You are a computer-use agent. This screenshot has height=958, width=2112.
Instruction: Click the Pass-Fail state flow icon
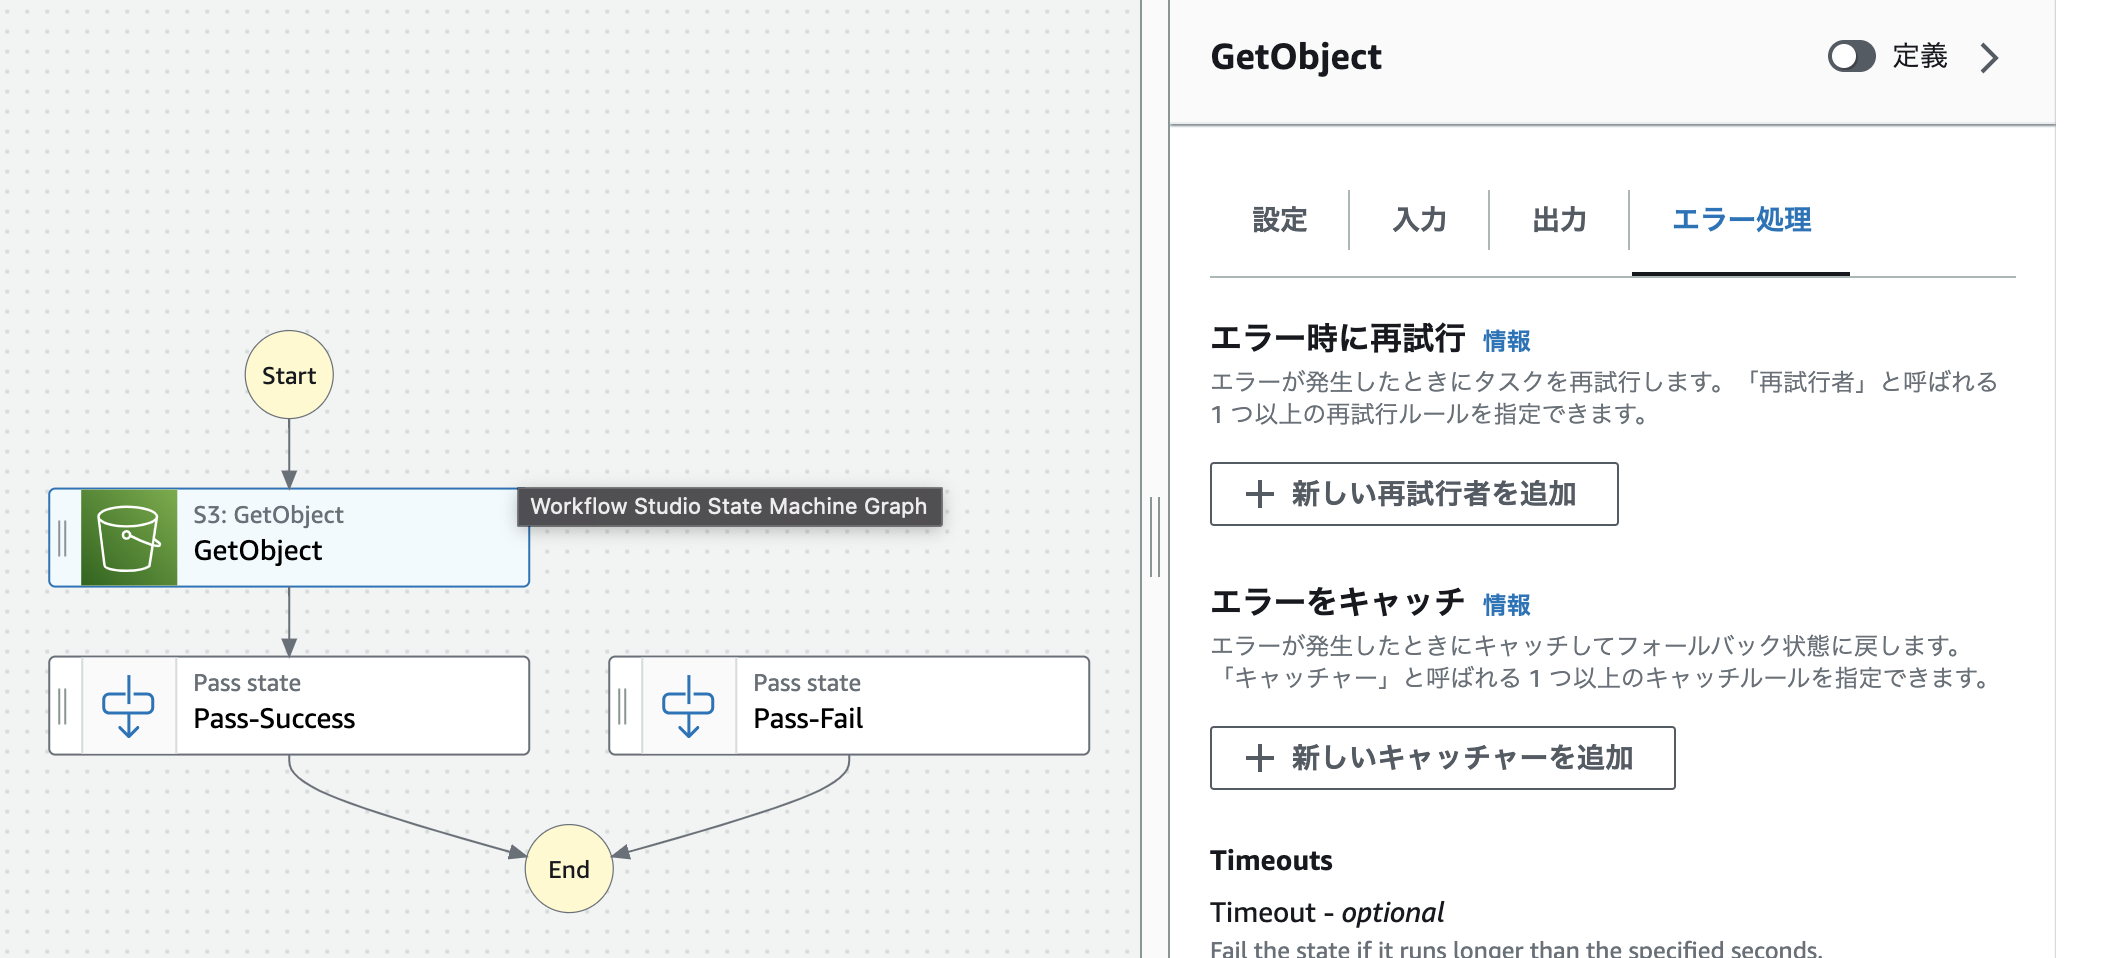pos(688,706)
